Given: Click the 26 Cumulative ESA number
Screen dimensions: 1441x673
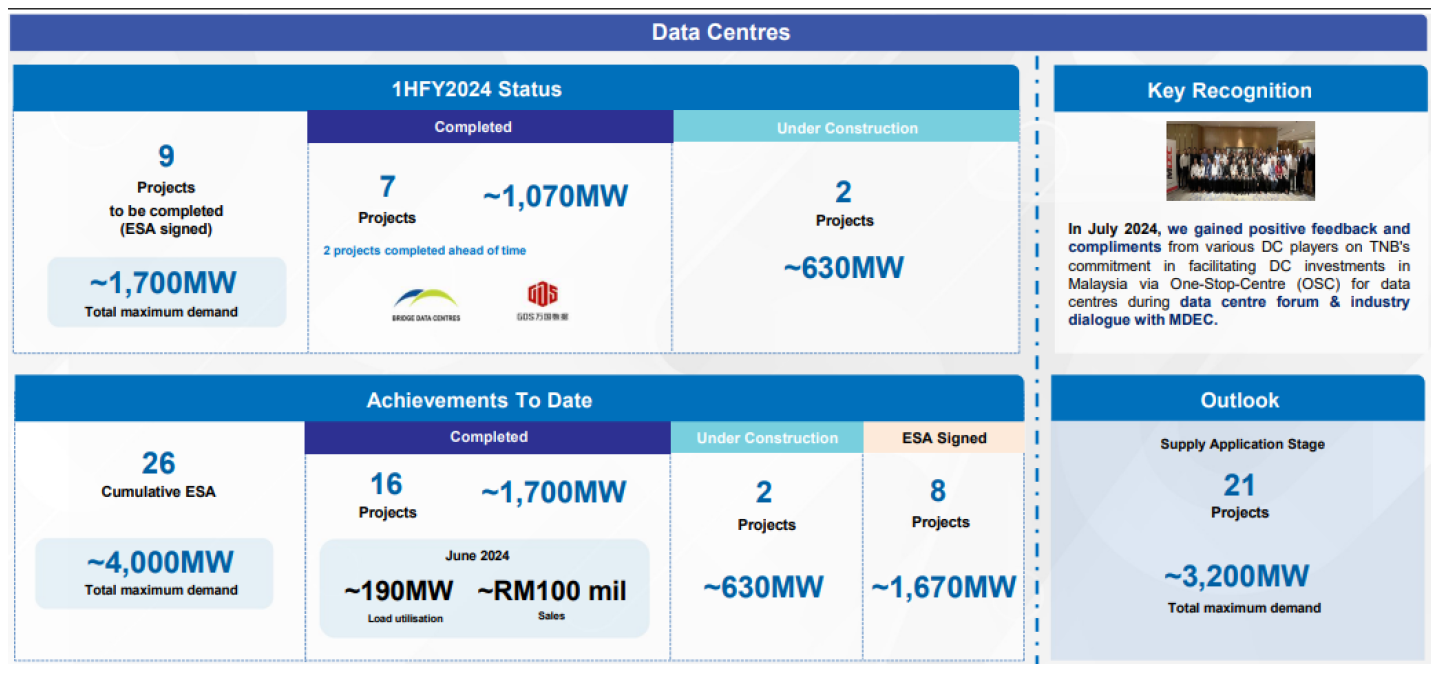Looking at the screenshot, I should click(x=158, y=463).
